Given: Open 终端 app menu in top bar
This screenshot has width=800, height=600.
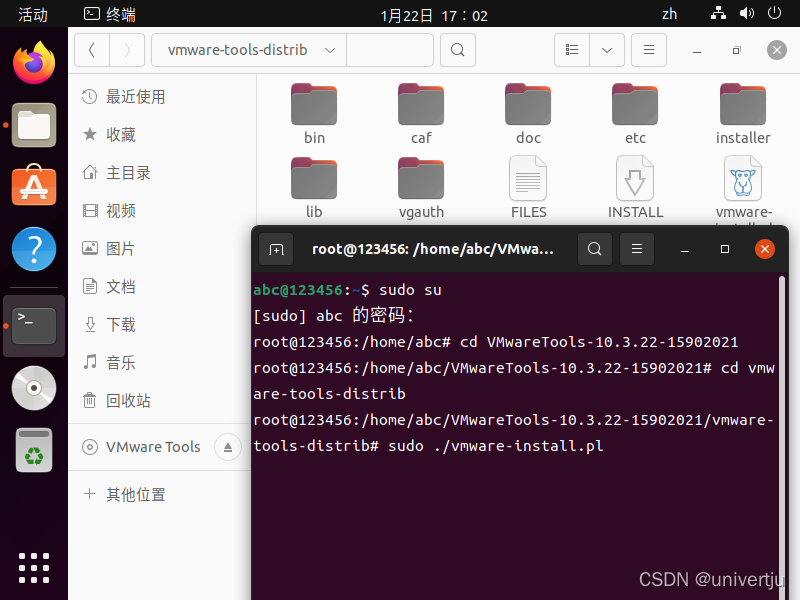Looking at the screenshot, I should click(110, 14).
